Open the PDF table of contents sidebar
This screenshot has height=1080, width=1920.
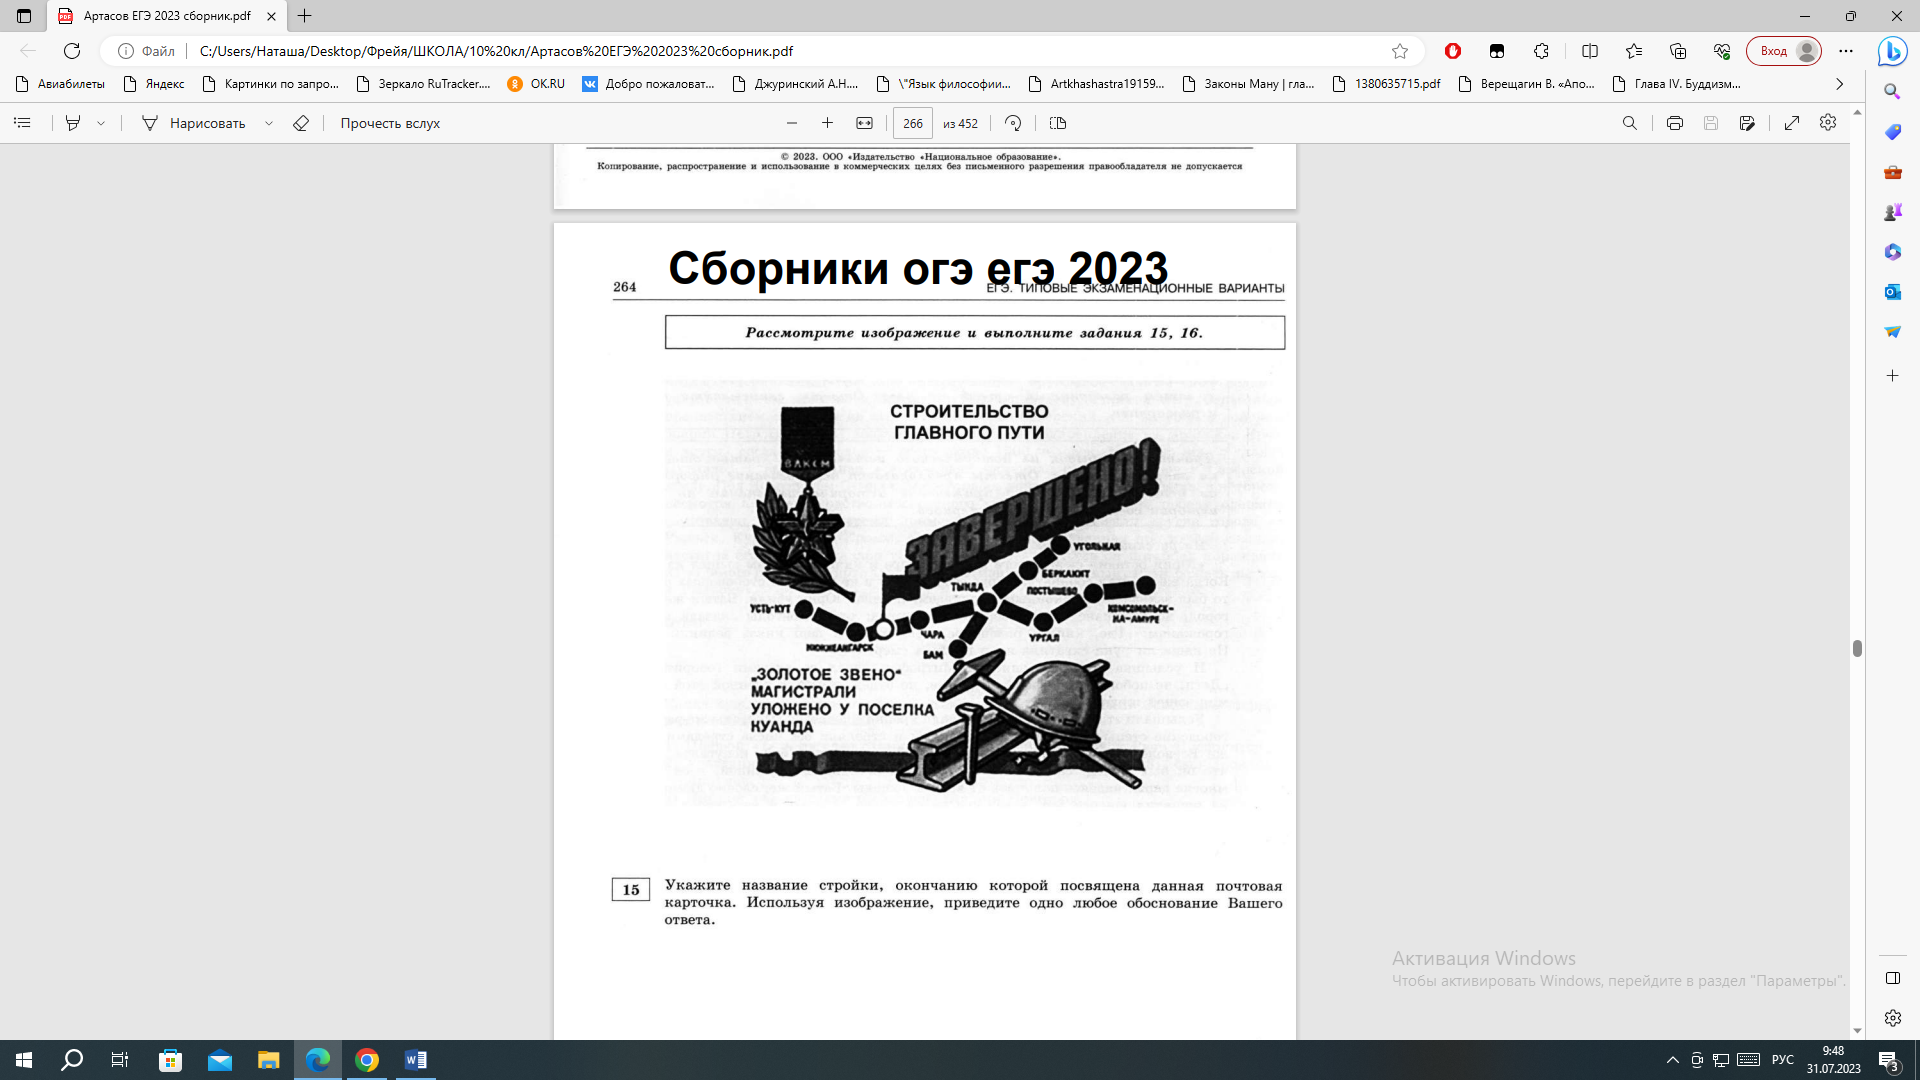click(x=22, y=123)
